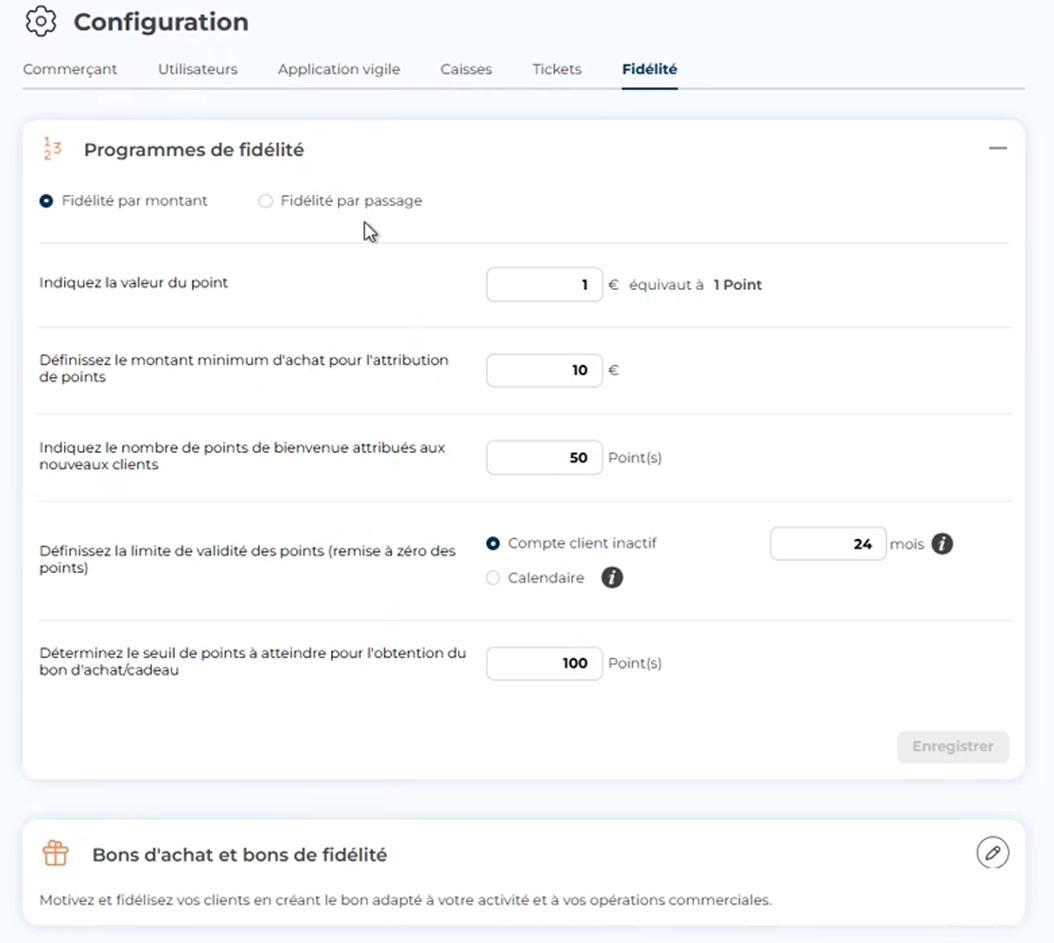Screen dimensions: 1054x943
Task: Switch to the Tickets tab
Action: (x=557, y=69)
